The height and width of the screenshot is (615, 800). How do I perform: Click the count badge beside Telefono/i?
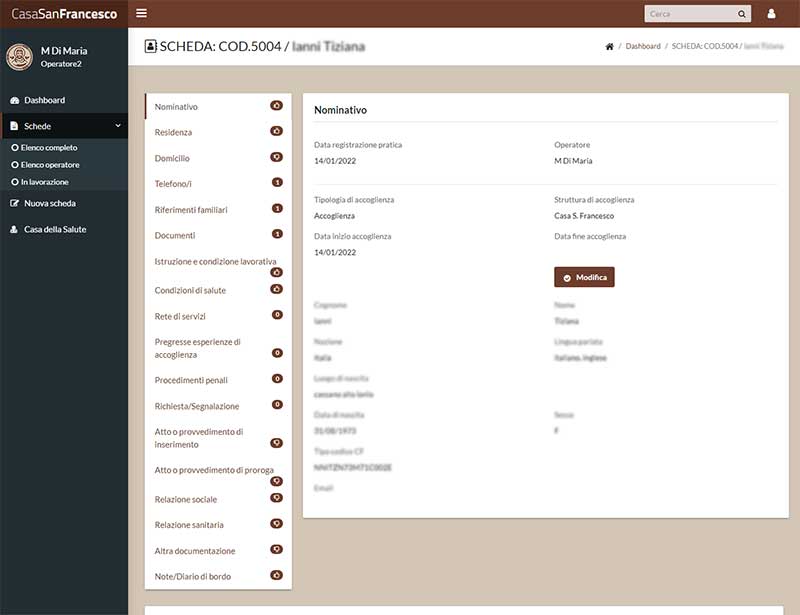[277, 183]
